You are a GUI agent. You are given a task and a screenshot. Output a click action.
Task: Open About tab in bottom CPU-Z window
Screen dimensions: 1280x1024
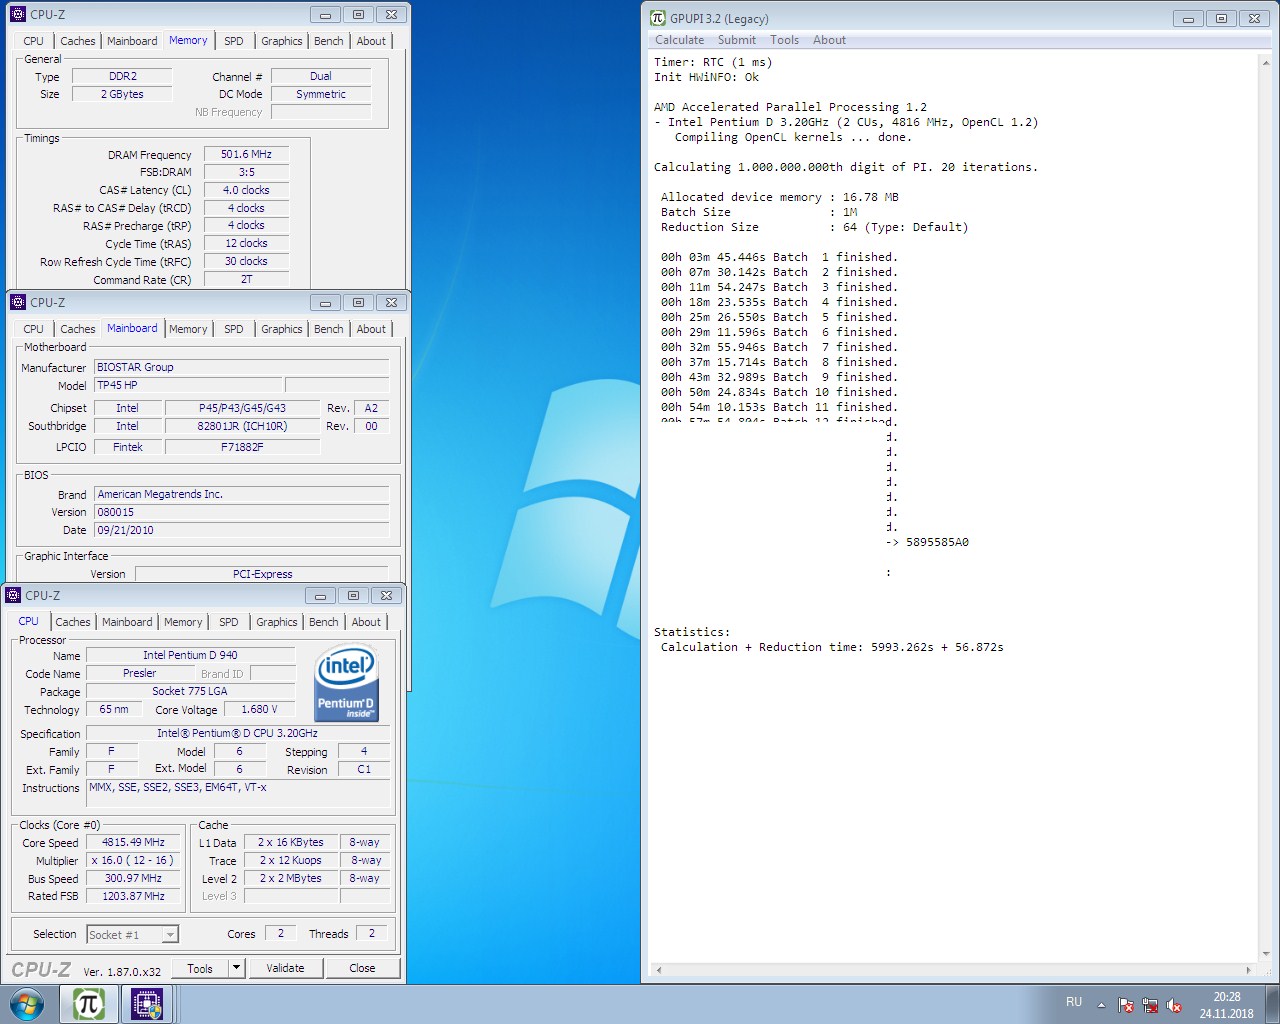point(366,622)
